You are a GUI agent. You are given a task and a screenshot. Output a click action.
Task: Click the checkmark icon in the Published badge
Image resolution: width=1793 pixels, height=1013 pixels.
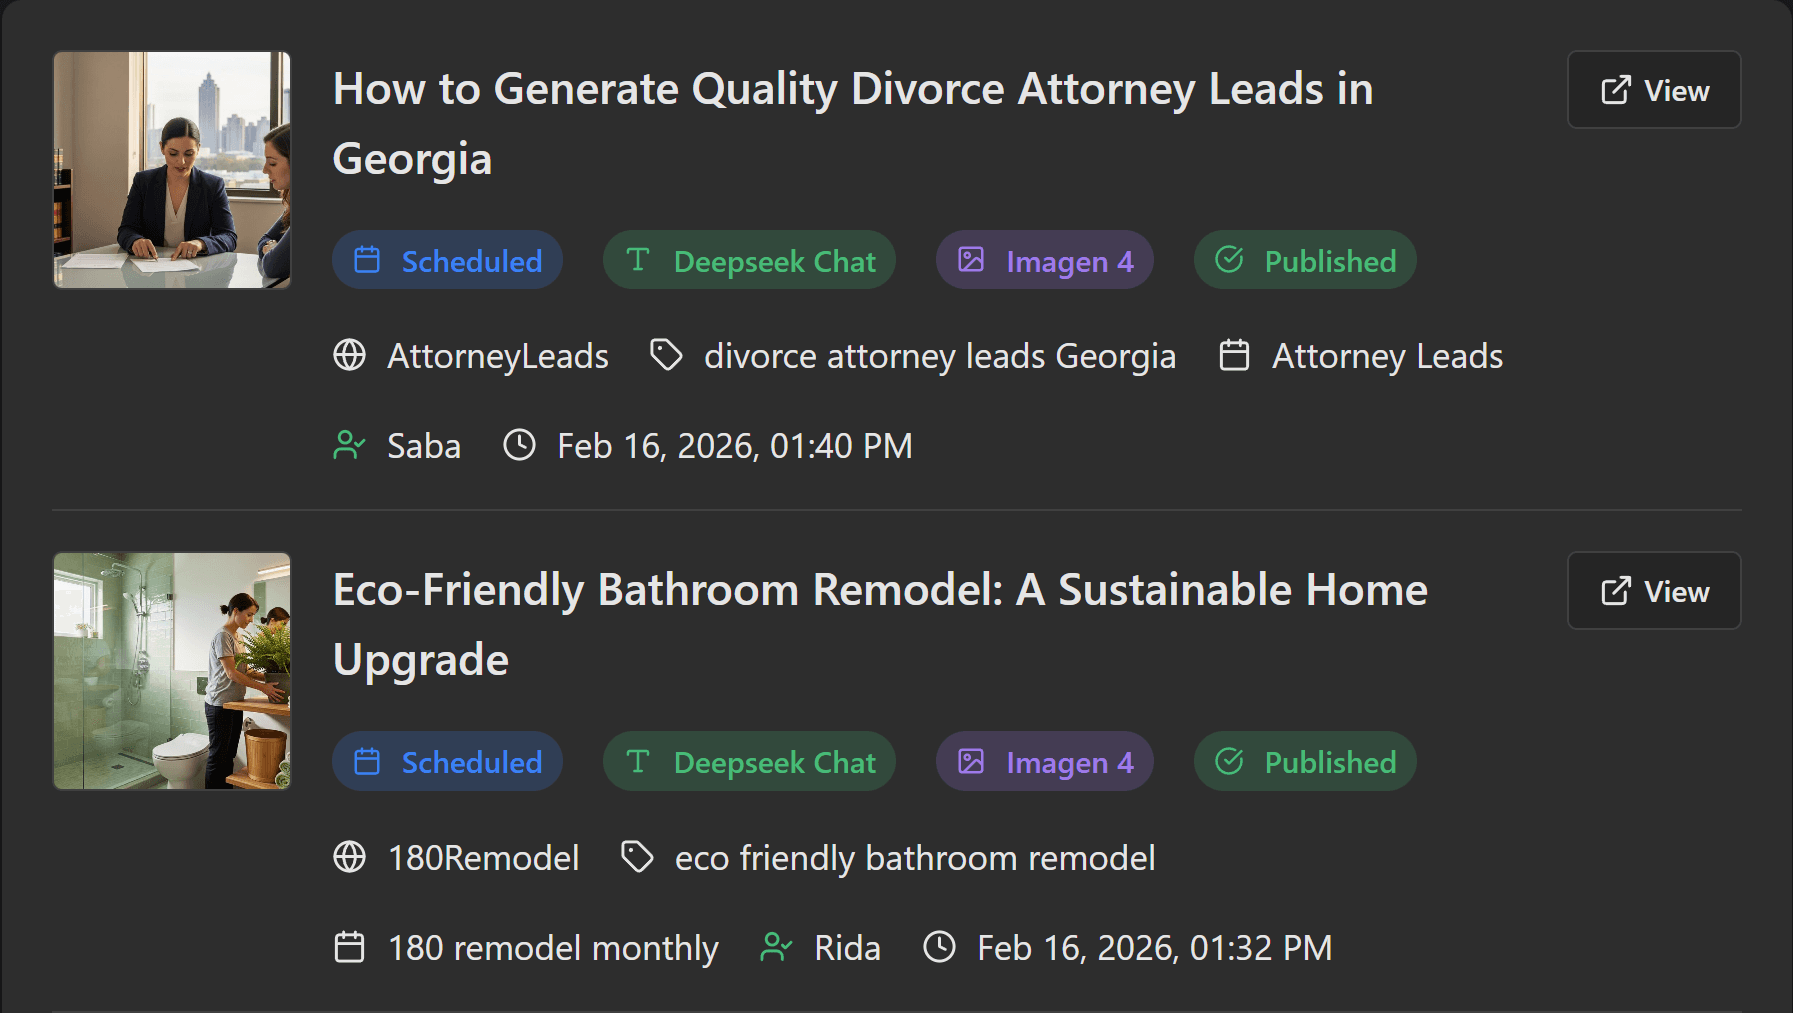pyautogui.click(x=1229, y=260)
